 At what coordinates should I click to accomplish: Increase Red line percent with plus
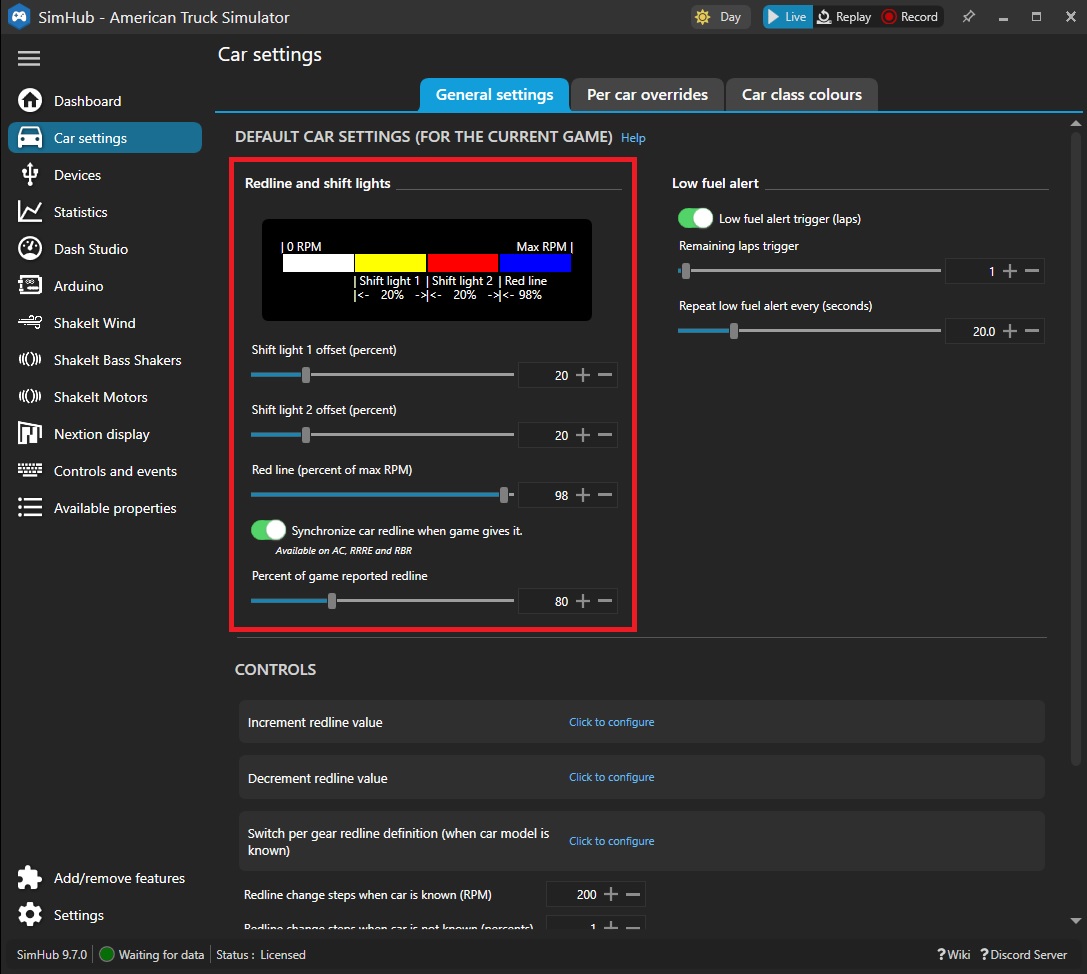[583, 495]
